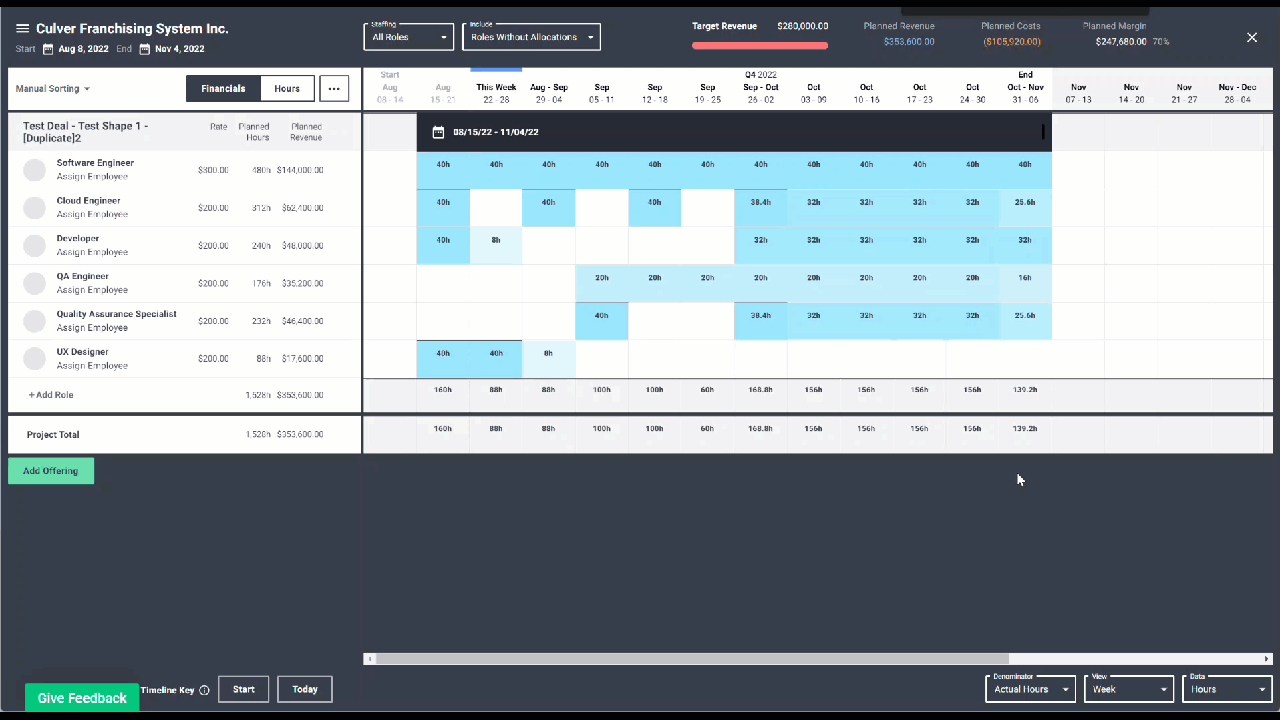Assign Employee for Quality Assurance Specialist
1280x720 pixels.
click(92, 327)
